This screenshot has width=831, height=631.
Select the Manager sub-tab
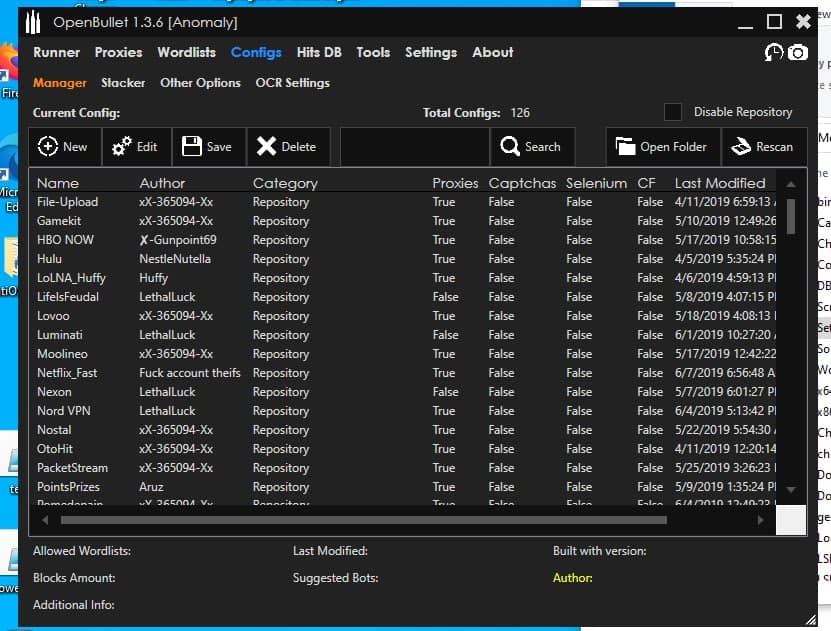point(60,83)
